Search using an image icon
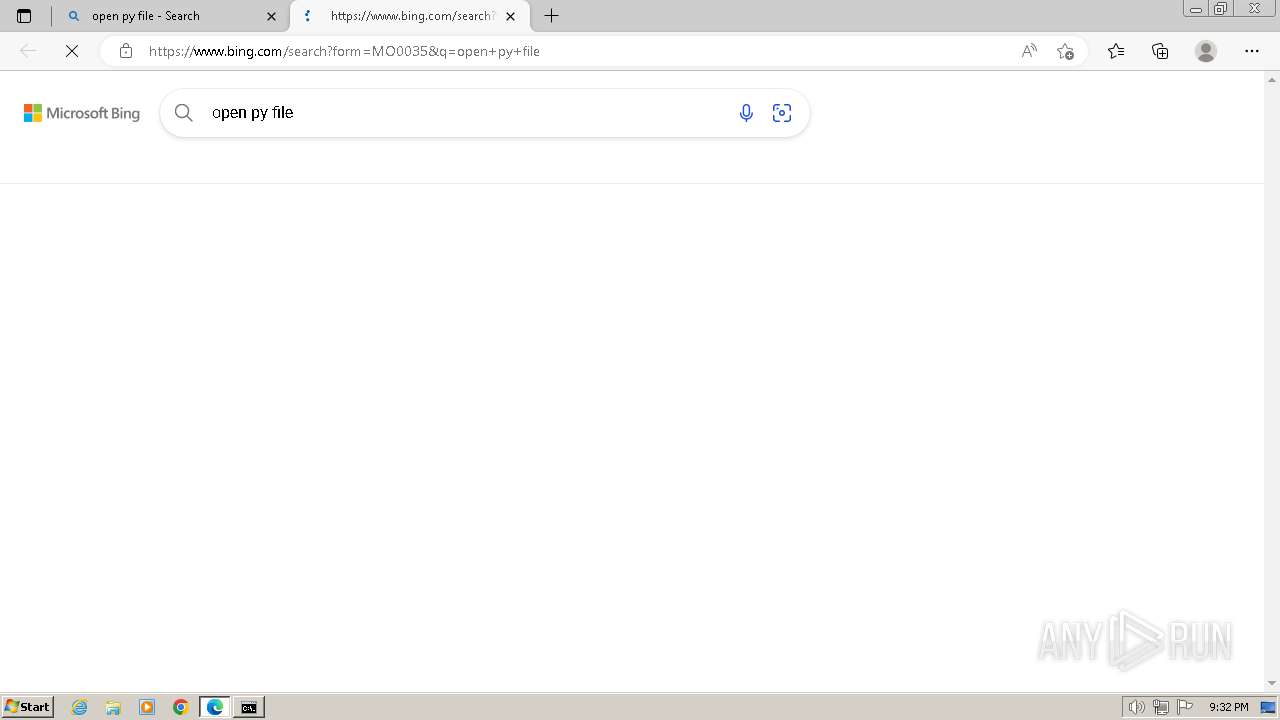1280x720 pixels. 782,113
